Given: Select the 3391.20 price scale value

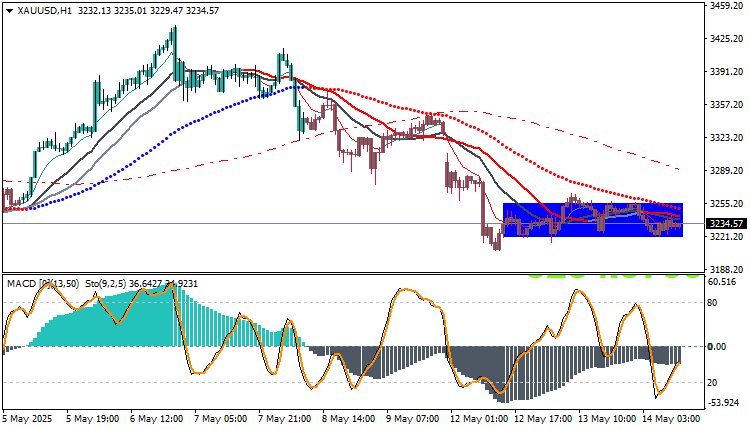Looking at the screenshot, I should tap(727, 71).
